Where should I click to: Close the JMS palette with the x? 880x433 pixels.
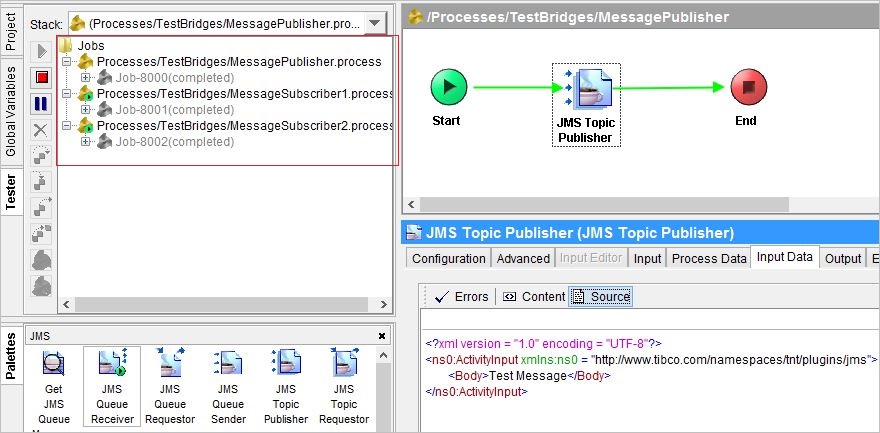coord(382,336)
